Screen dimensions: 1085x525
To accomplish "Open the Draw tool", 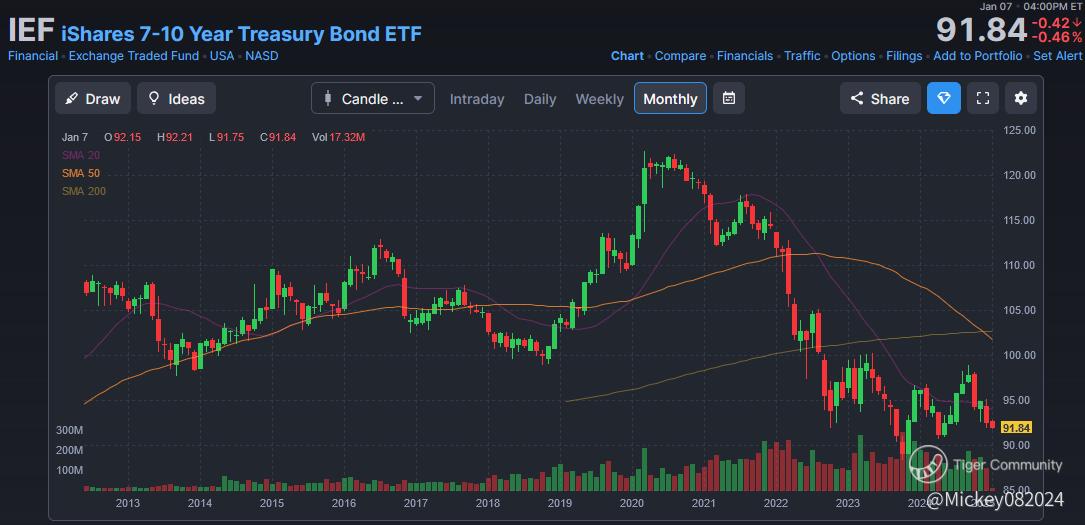I will point(92,99).
